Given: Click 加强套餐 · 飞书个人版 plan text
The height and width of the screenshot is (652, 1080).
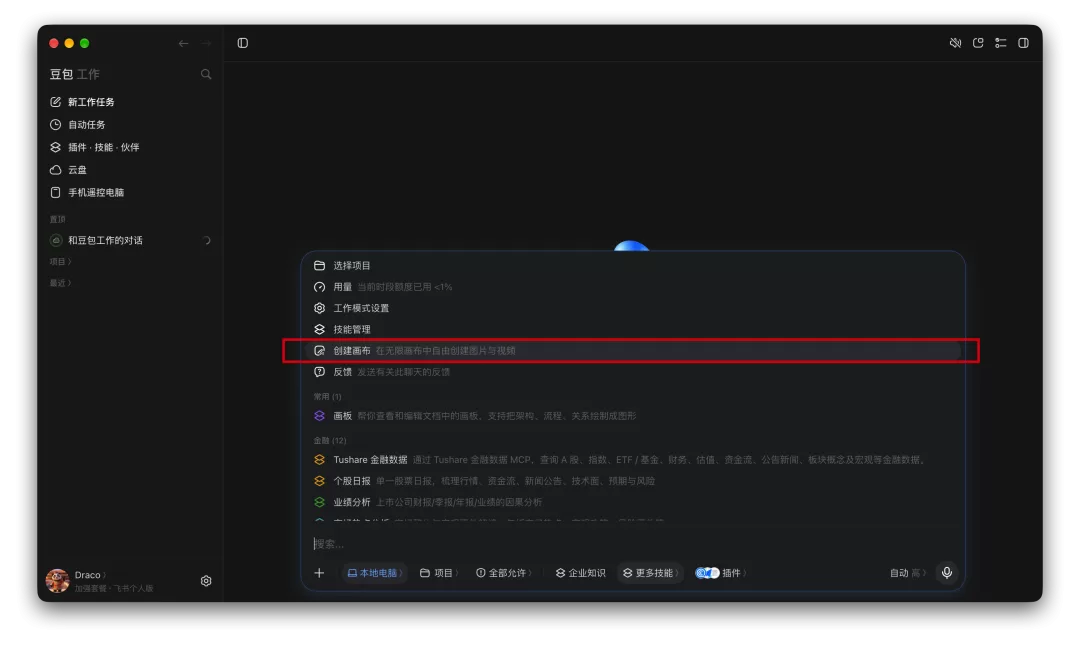Looking at the screenshot, I should (114, 589).
